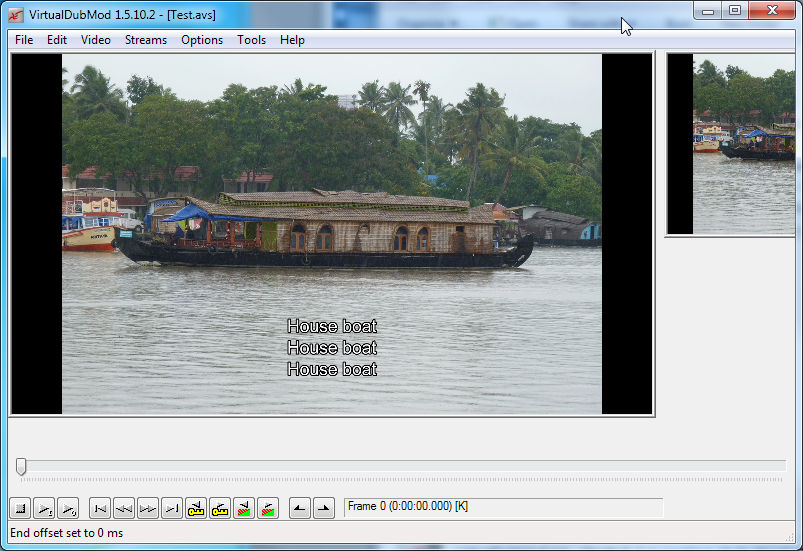Open the Options menu
This screenshot has height=551, width=803.
click(202, 40)
